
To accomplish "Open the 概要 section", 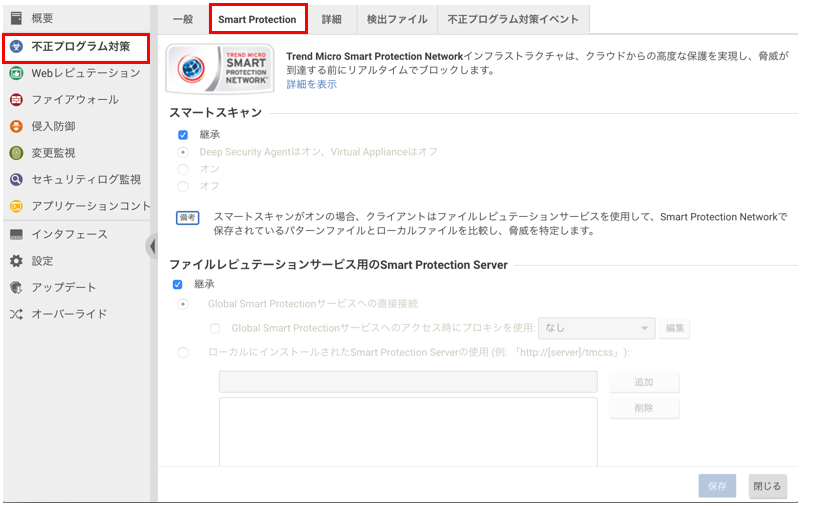I will click(42, 18).
